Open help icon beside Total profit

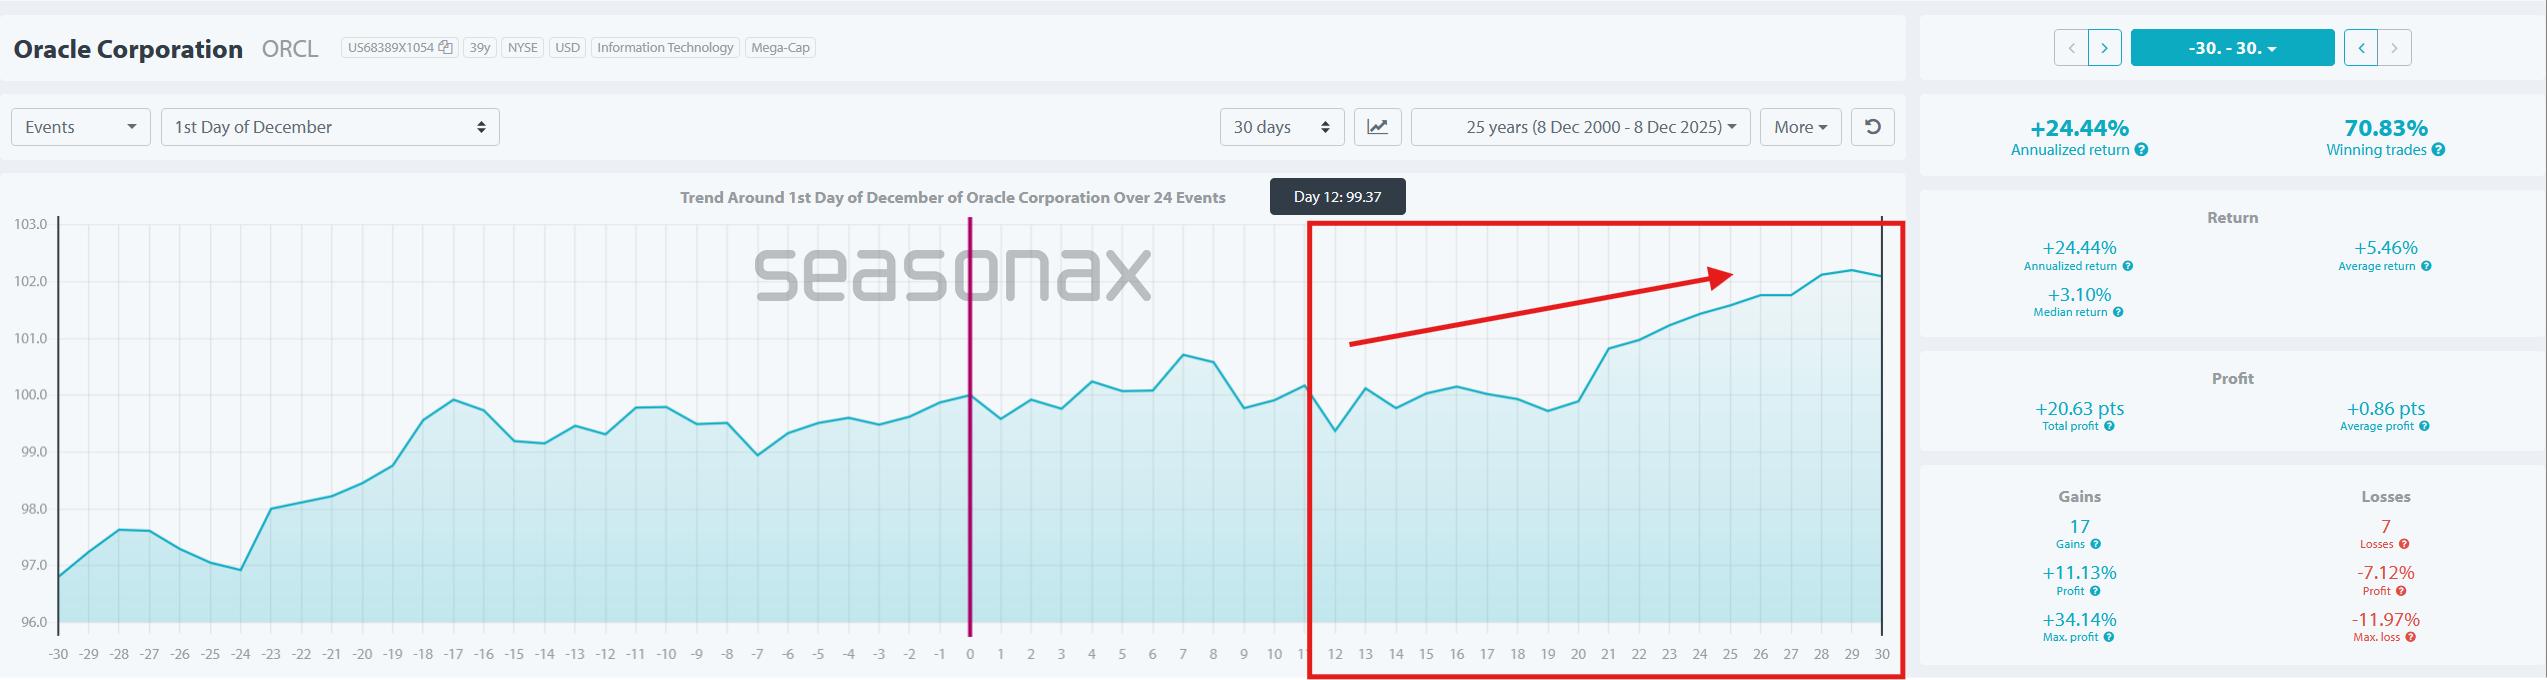(x=2109, y=426)
